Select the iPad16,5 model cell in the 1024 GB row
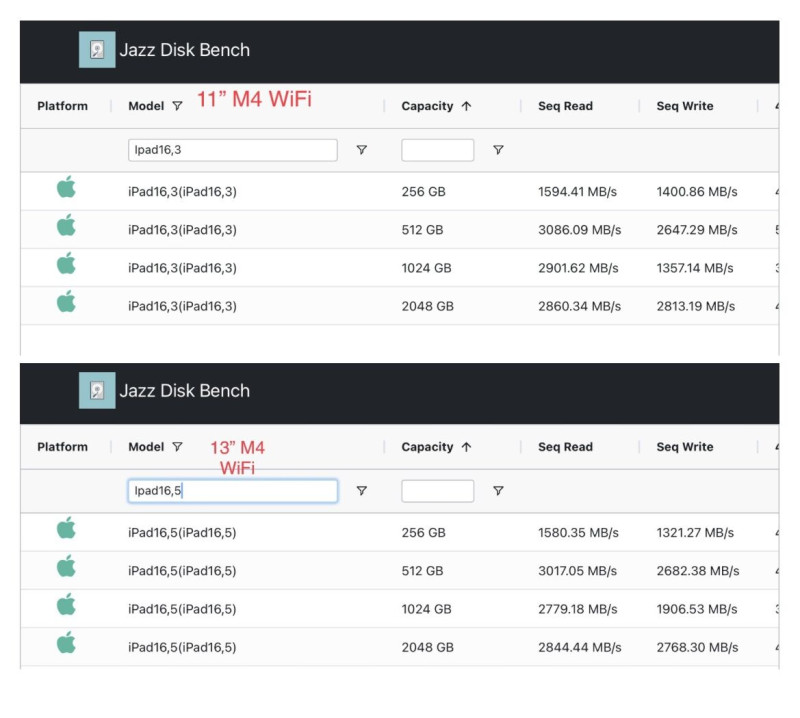 point(182,609)
